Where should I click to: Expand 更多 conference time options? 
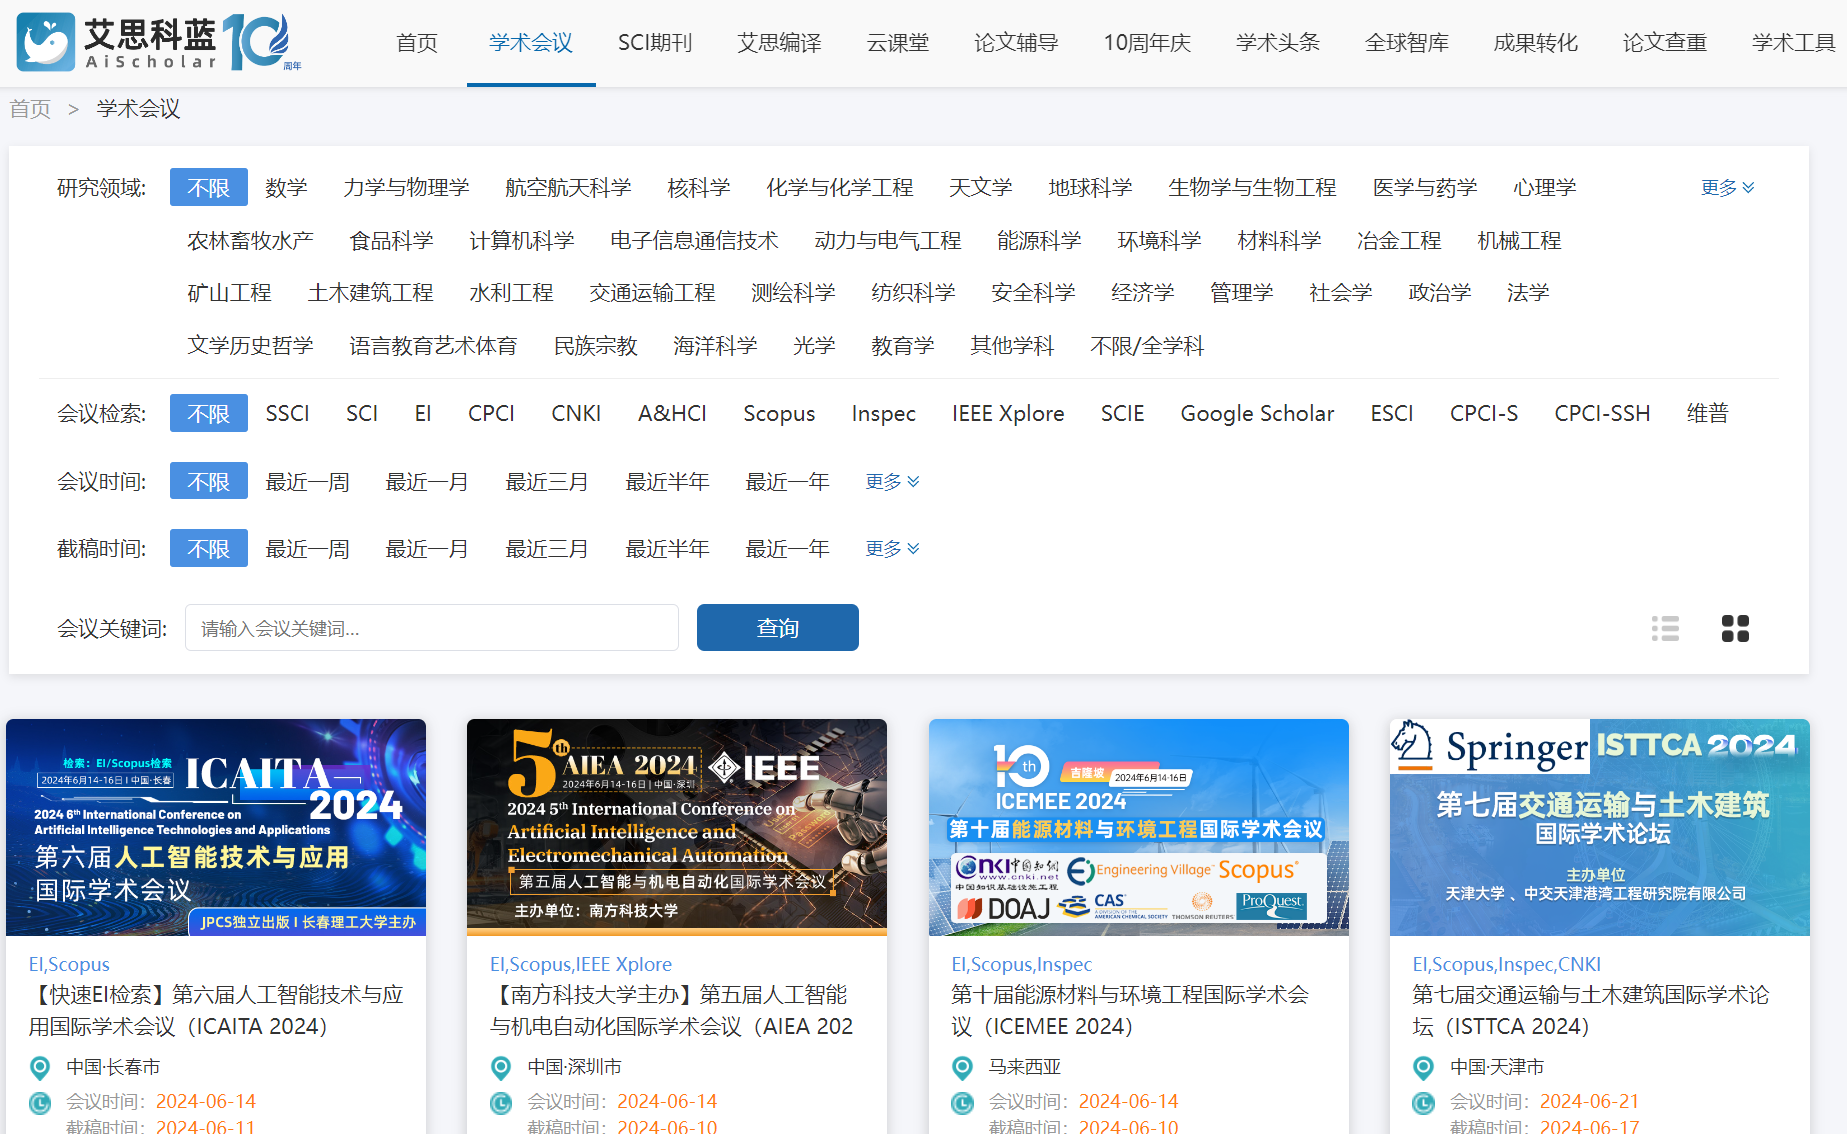click(x=891, y=481)
